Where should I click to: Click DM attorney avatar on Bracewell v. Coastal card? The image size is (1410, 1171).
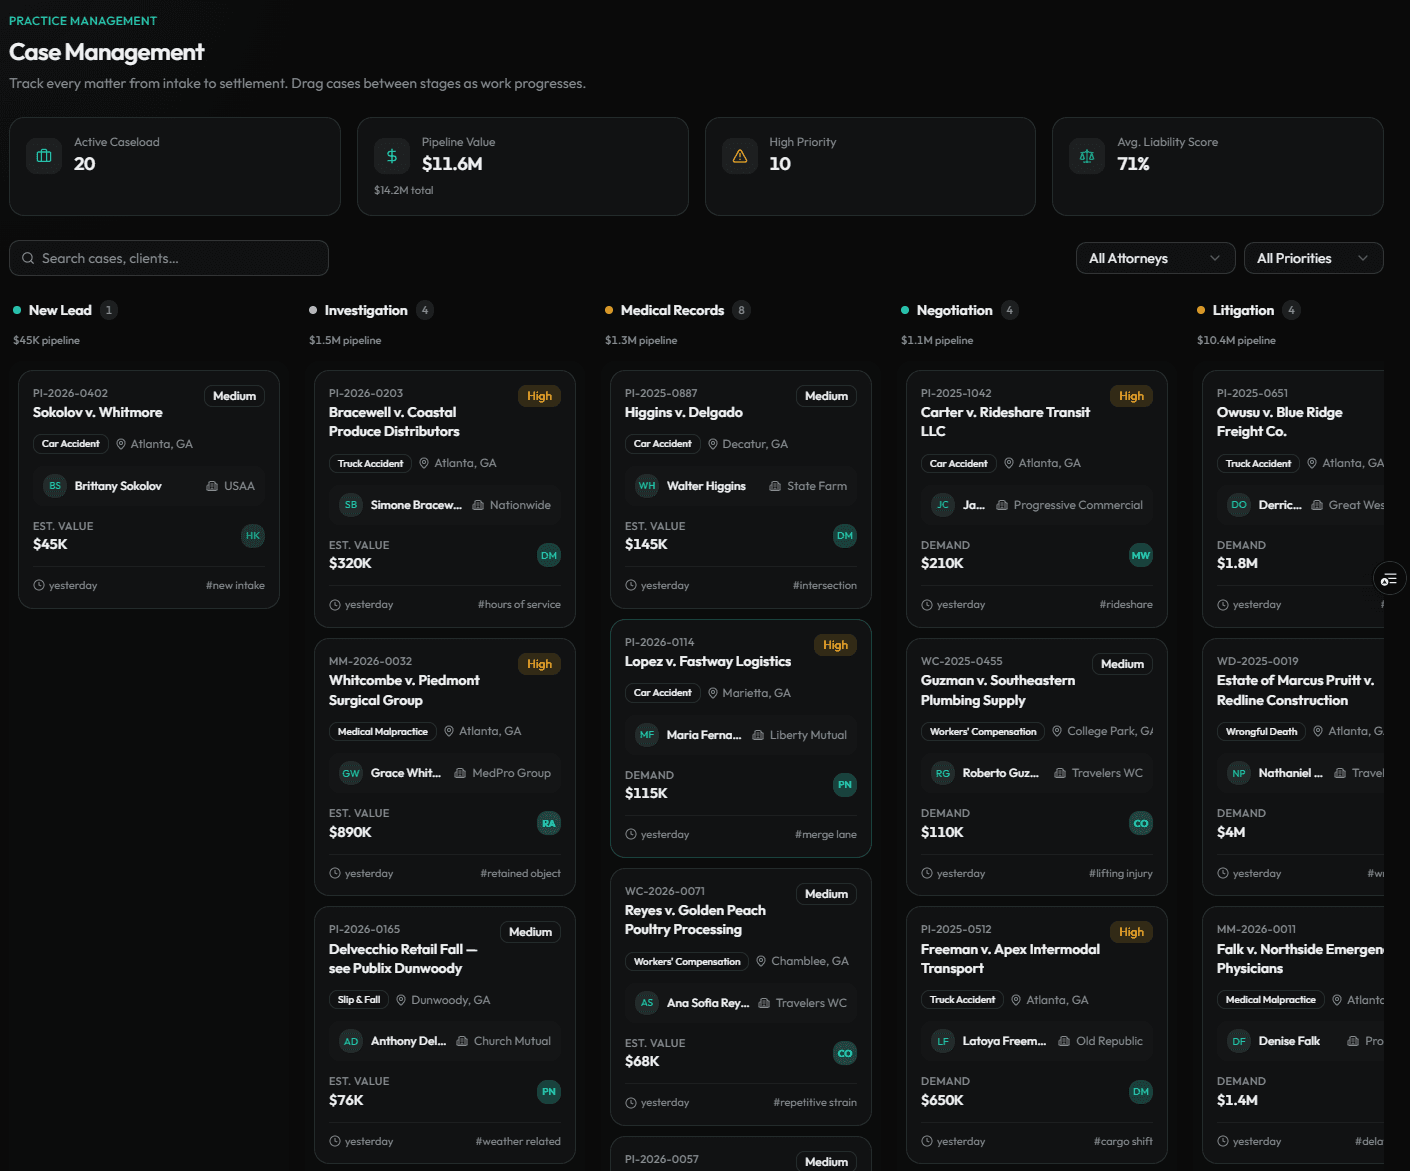(x=549, y=555)
